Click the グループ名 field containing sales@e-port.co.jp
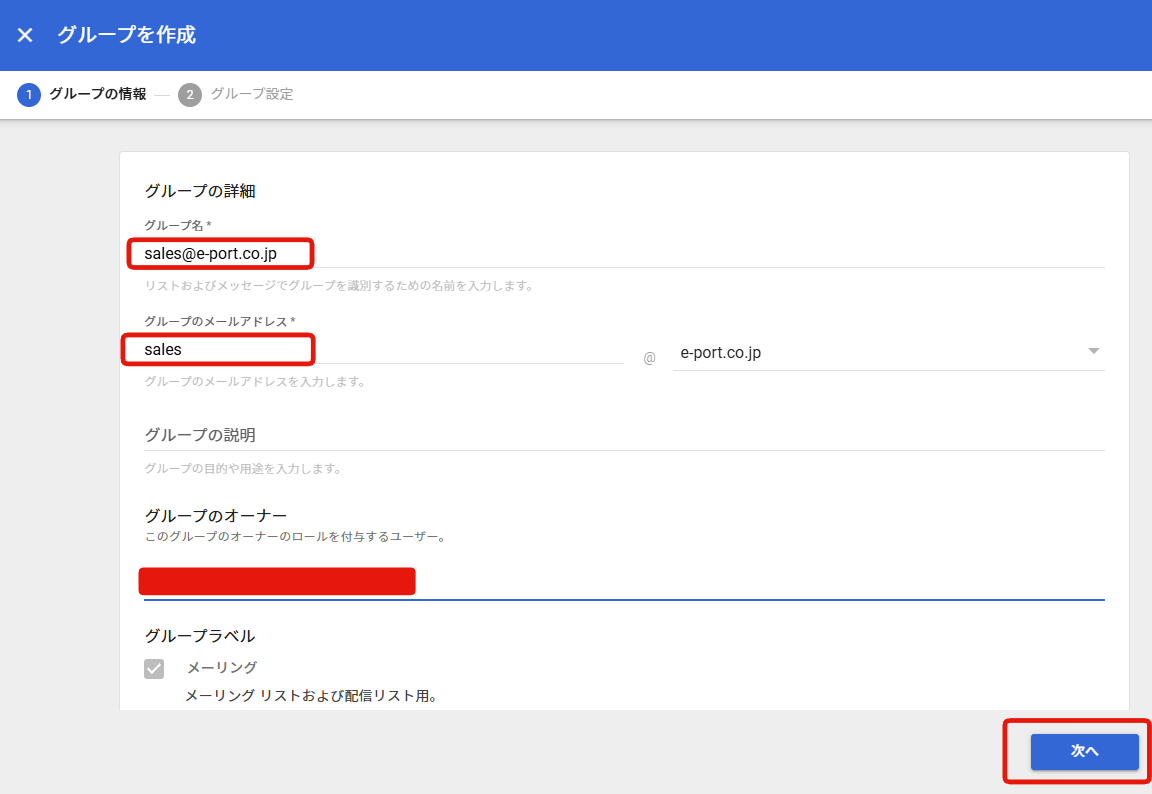The width and height of the screenshot is (1152, 794). [x=622, y=254]
